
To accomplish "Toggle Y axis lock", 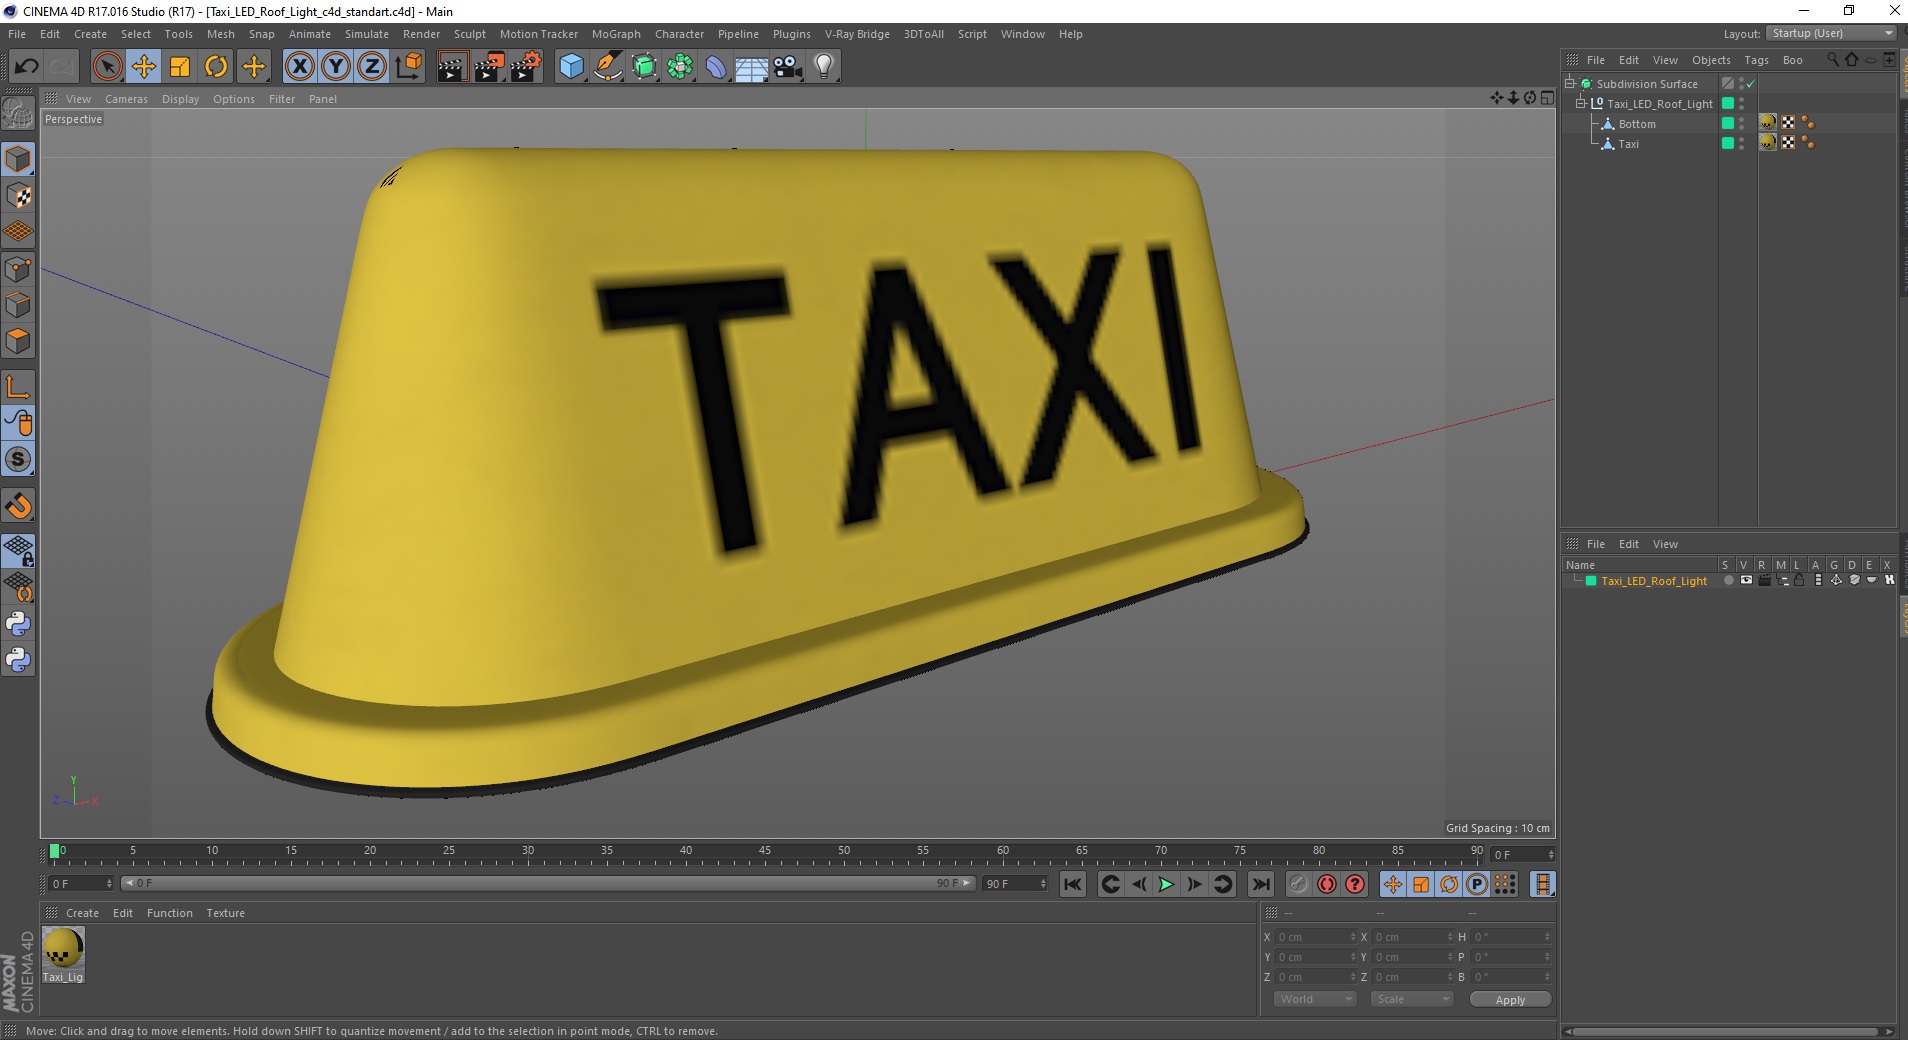I will point(336,67).
